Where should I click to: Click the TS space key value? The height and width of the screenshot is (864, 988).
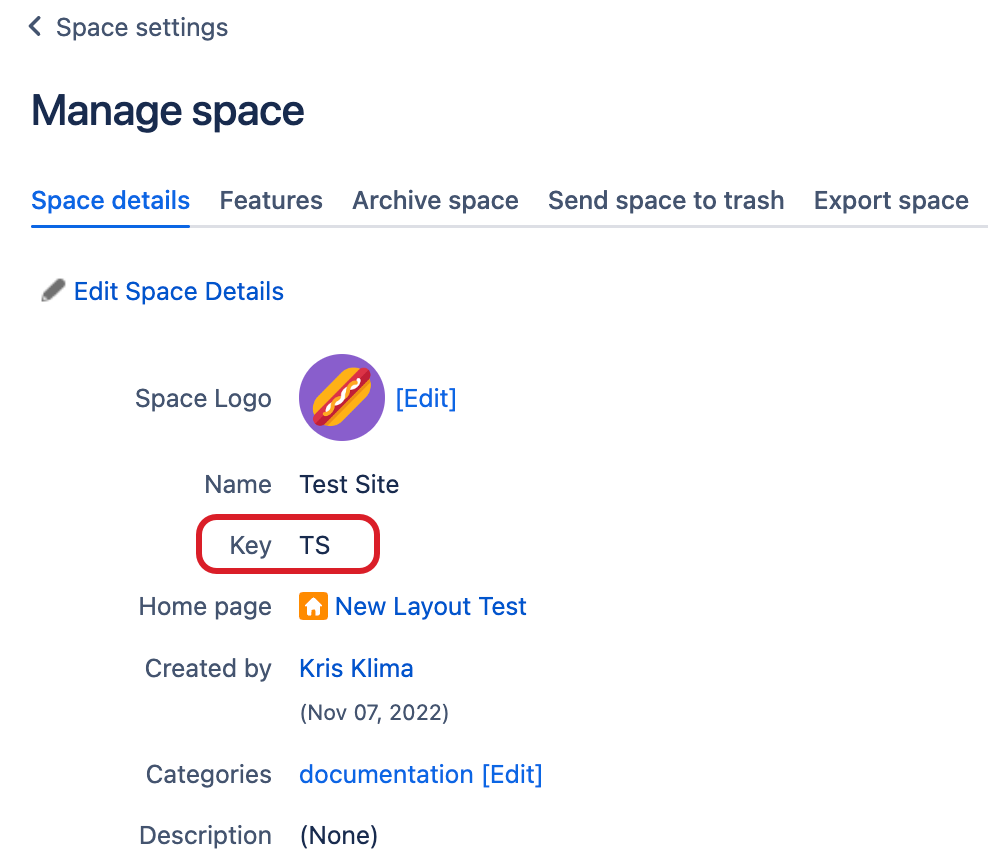point(315,545)
